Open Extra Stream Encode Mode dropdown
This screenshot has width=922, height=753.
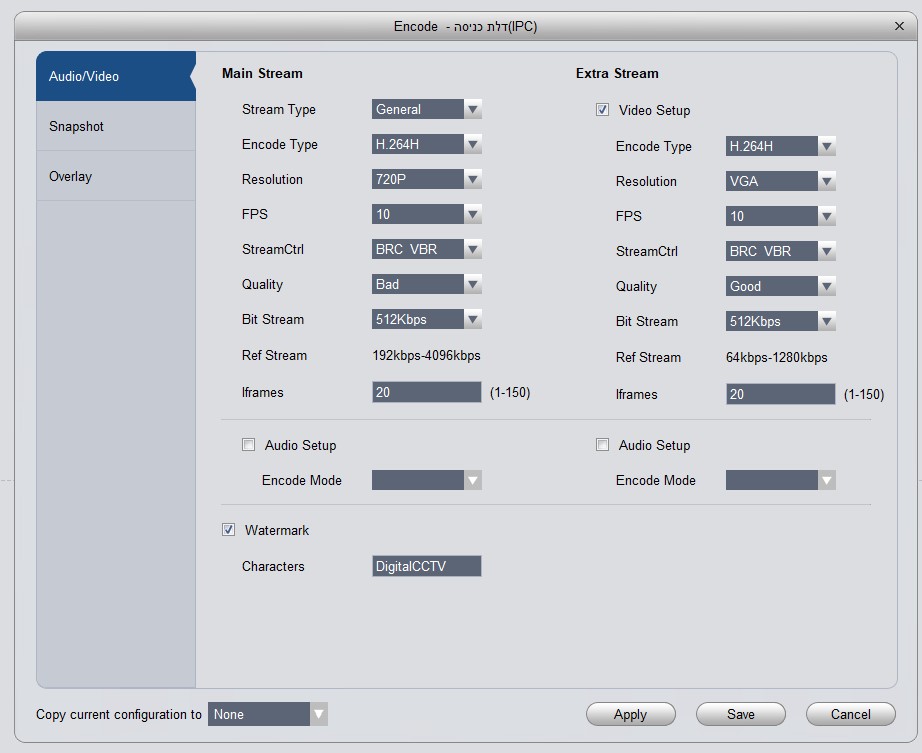[780, 480]
